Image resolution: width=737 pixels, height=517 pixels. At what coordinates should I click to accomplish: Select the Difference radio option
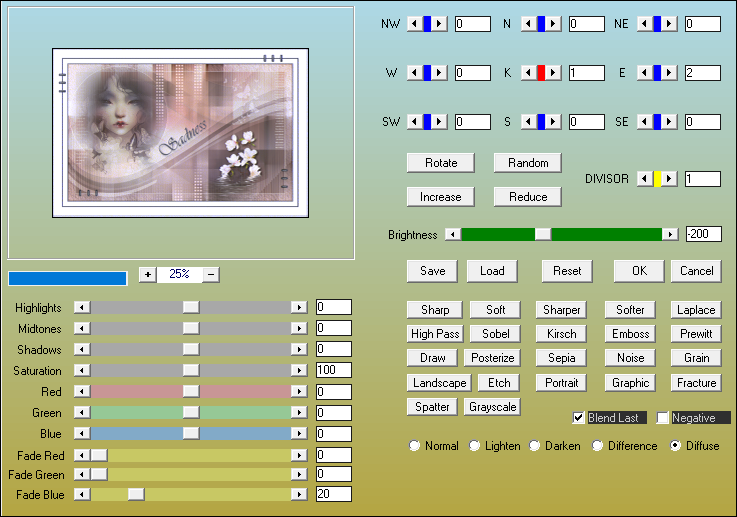coord(598,446)
